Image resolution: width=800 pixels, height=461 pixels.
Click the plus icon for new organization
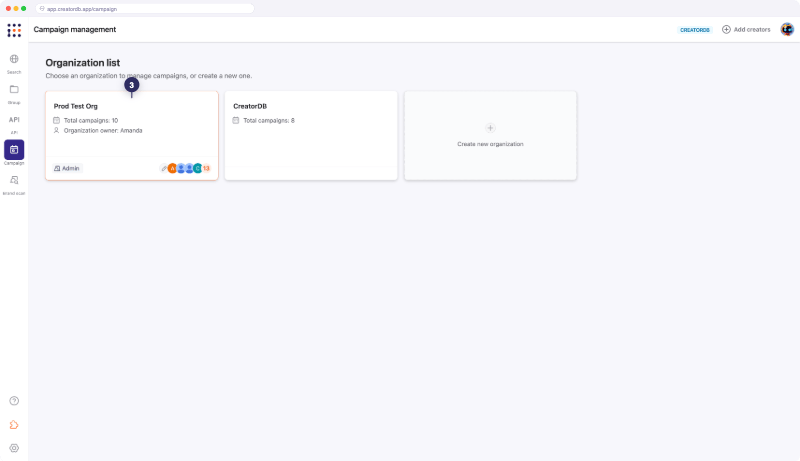(x=490, y=128)
